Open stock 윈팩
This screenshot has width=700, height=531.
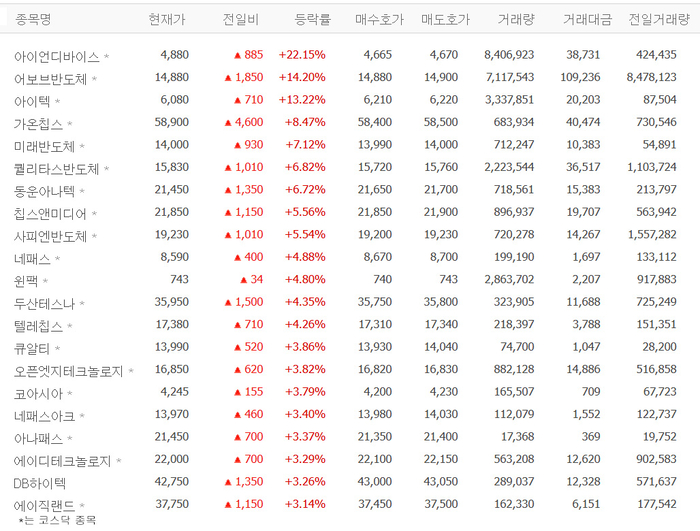pos(25,281)
